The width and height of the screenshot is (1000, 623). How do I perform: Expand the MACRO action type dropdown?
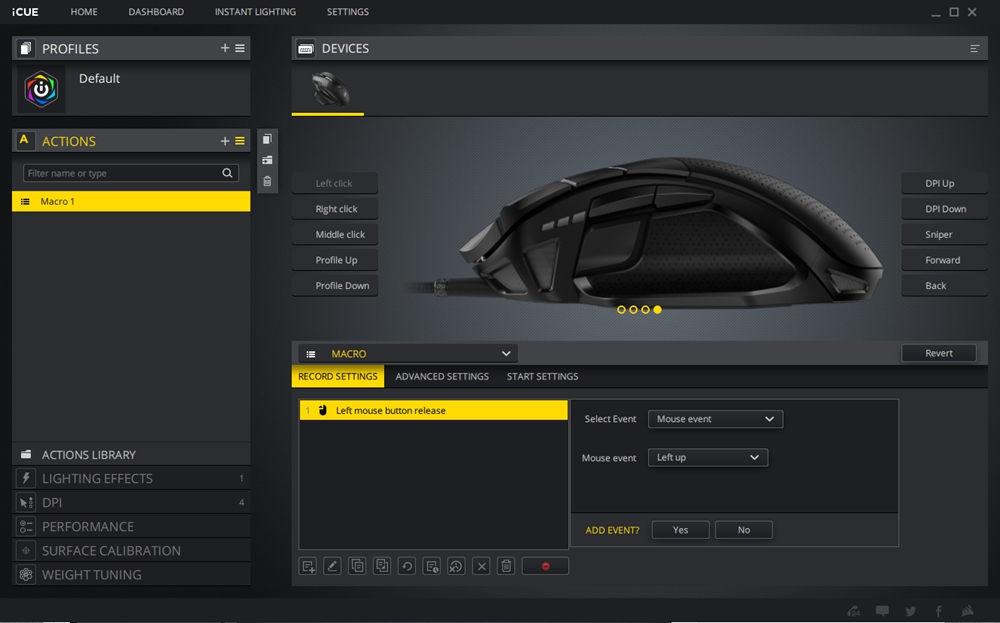coord(408,353)
